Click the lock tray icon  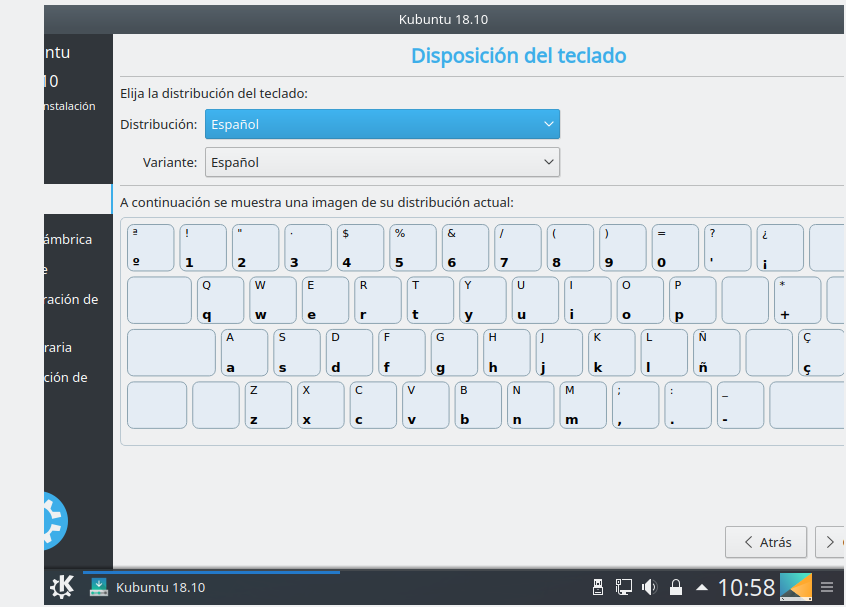coord(676,587)
